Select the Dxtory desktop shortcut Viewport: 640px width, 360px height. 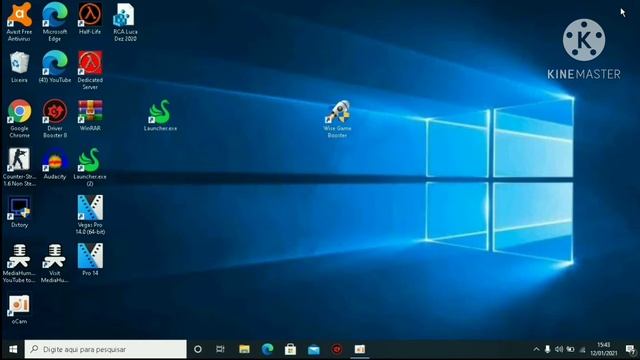click(x=19, y=212)
